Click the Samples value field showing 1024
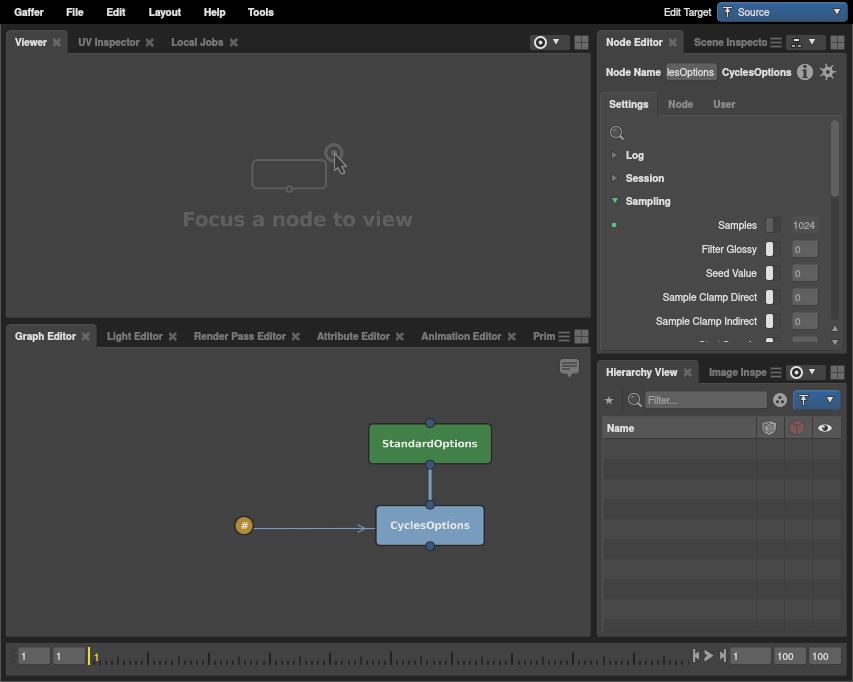The height and width of the screenshot is (682, 853). pyautogui.click(x=804, y=225)
